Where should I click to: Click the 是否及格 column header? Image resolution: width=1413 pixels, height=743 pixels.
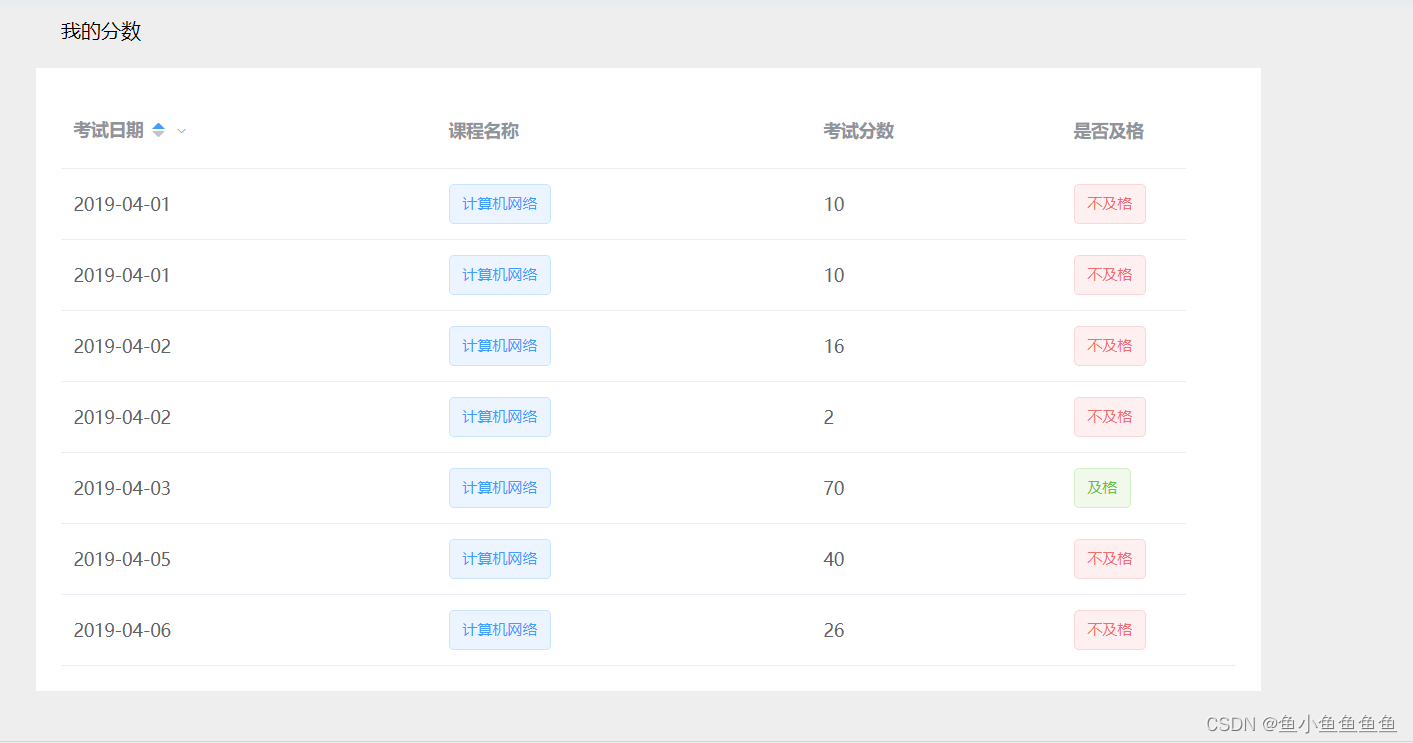click(x=1109, y=131)
